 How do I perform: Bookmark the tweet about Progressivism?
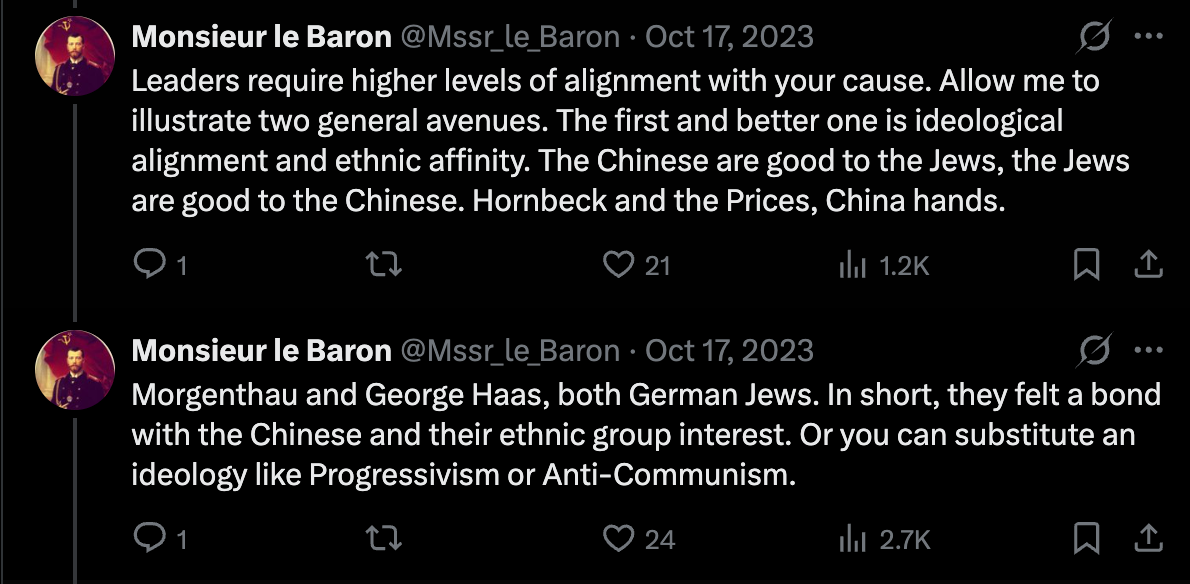click(x=1086, y=539)
